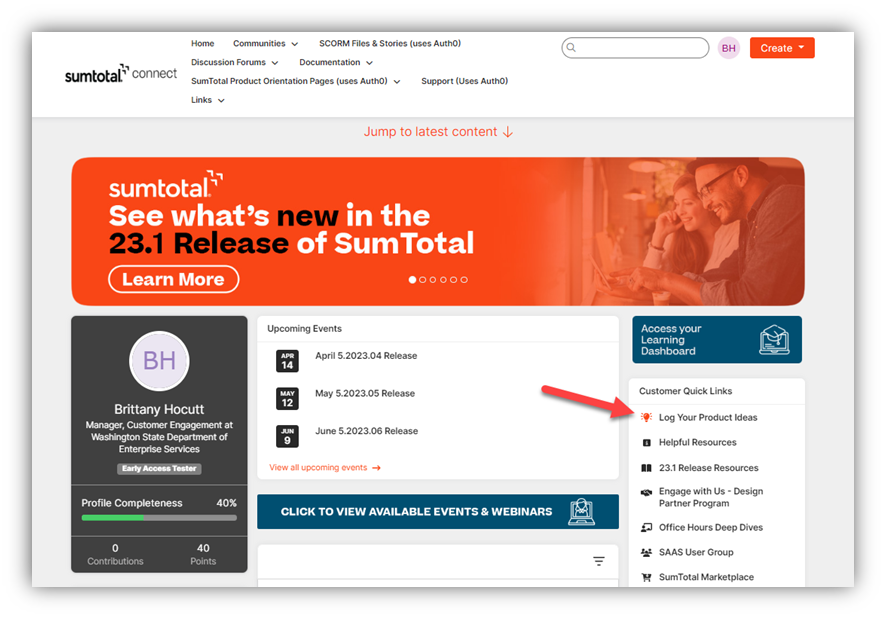Click the Design Partner Program handshake icon
886x619 pixels.
[x=646, y=492]
